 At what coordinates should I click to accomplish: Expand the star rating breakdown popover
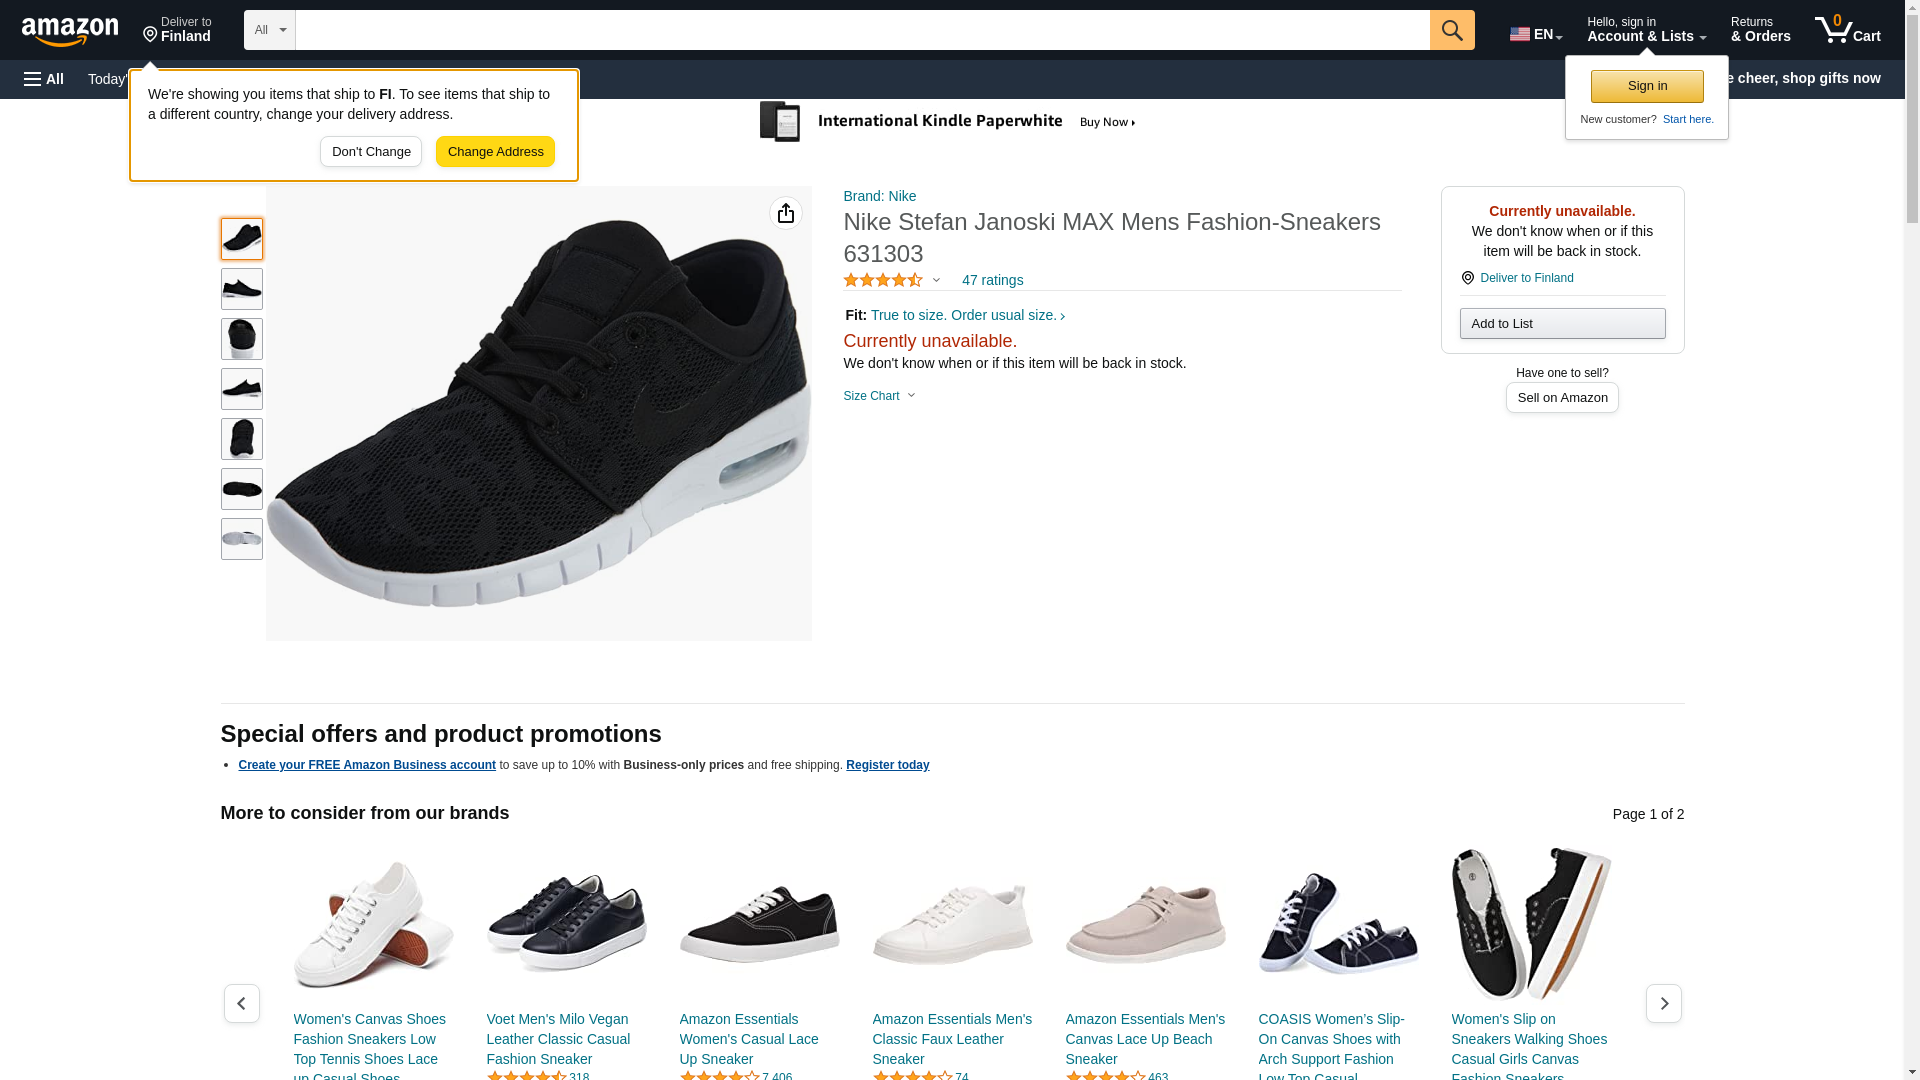(892, 280)
